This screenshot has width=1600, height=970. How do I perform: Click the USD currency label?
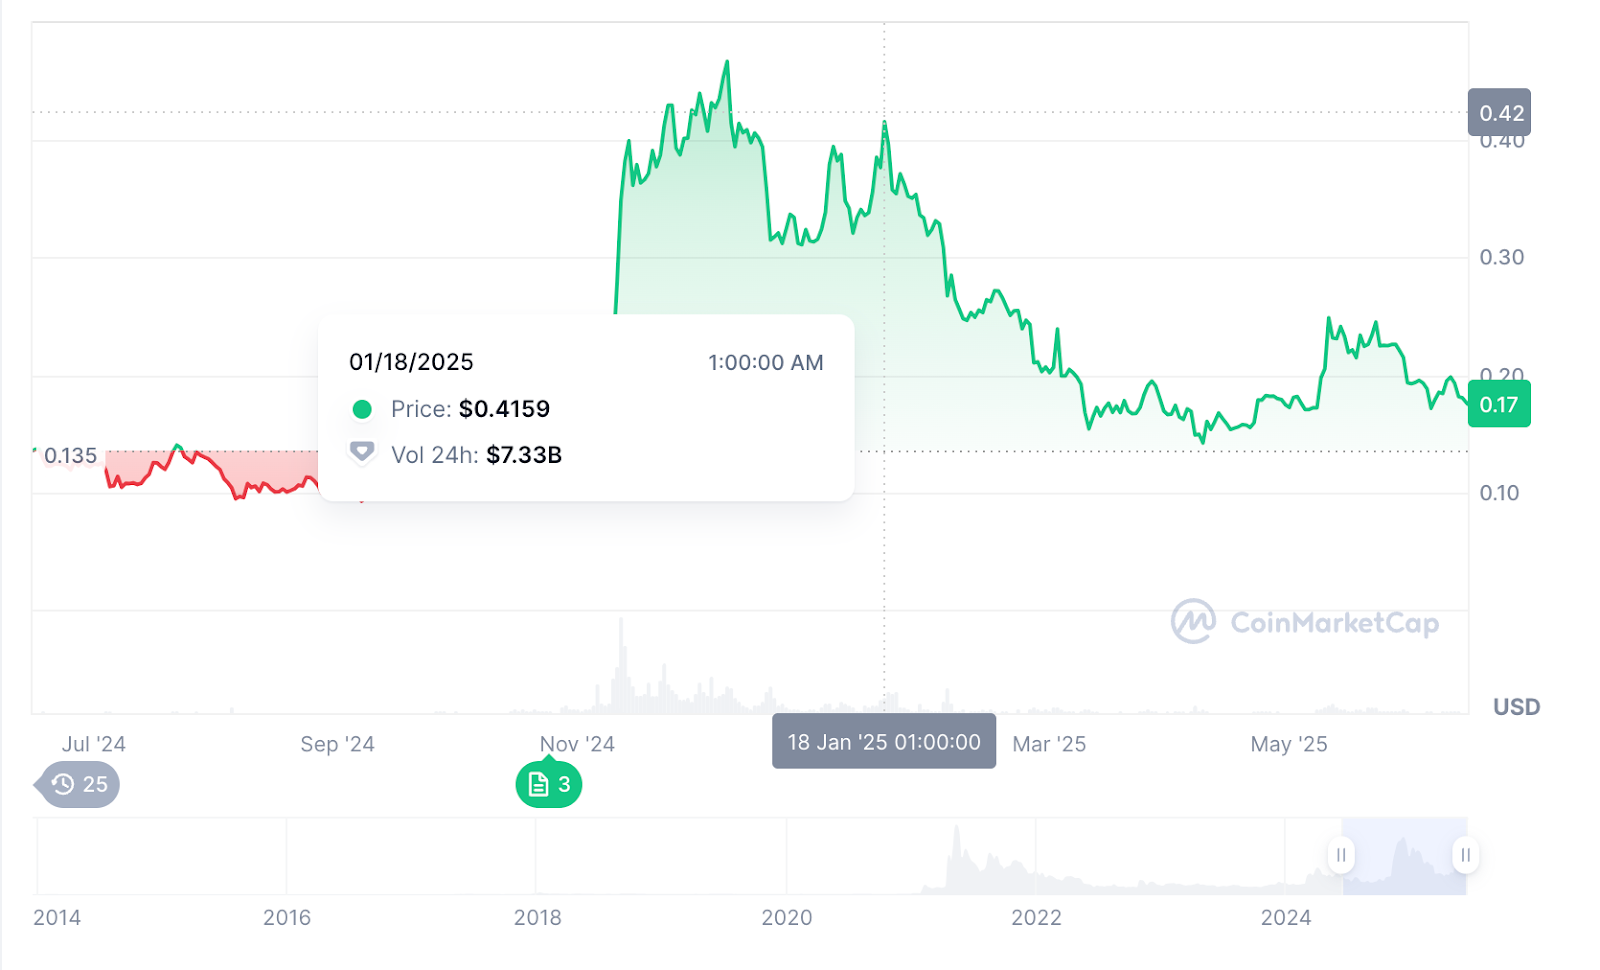1516,707
